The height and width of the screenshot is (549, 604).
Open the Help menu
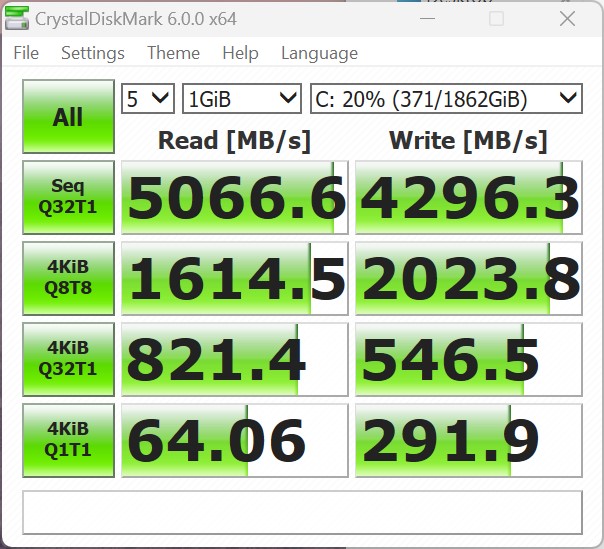click(x=240, y=53)
